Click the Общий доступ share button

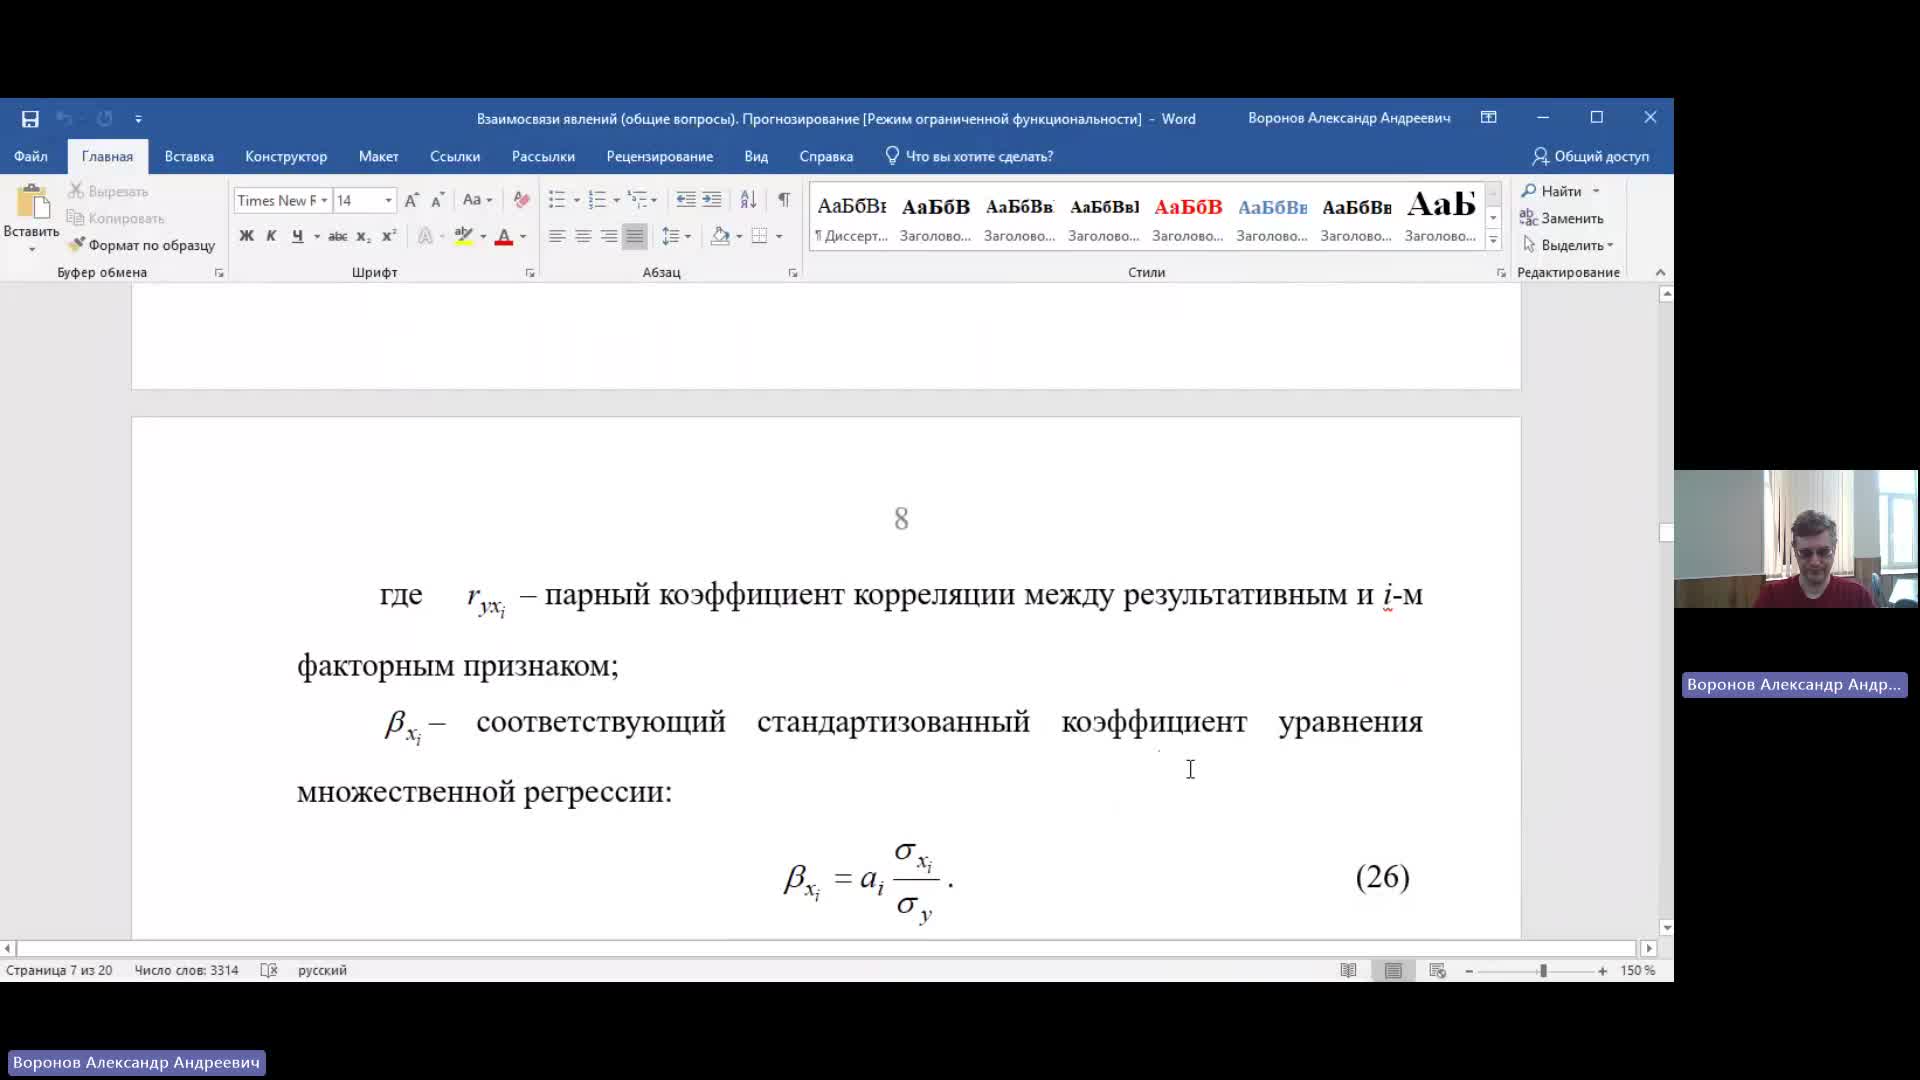point(1590,157)
